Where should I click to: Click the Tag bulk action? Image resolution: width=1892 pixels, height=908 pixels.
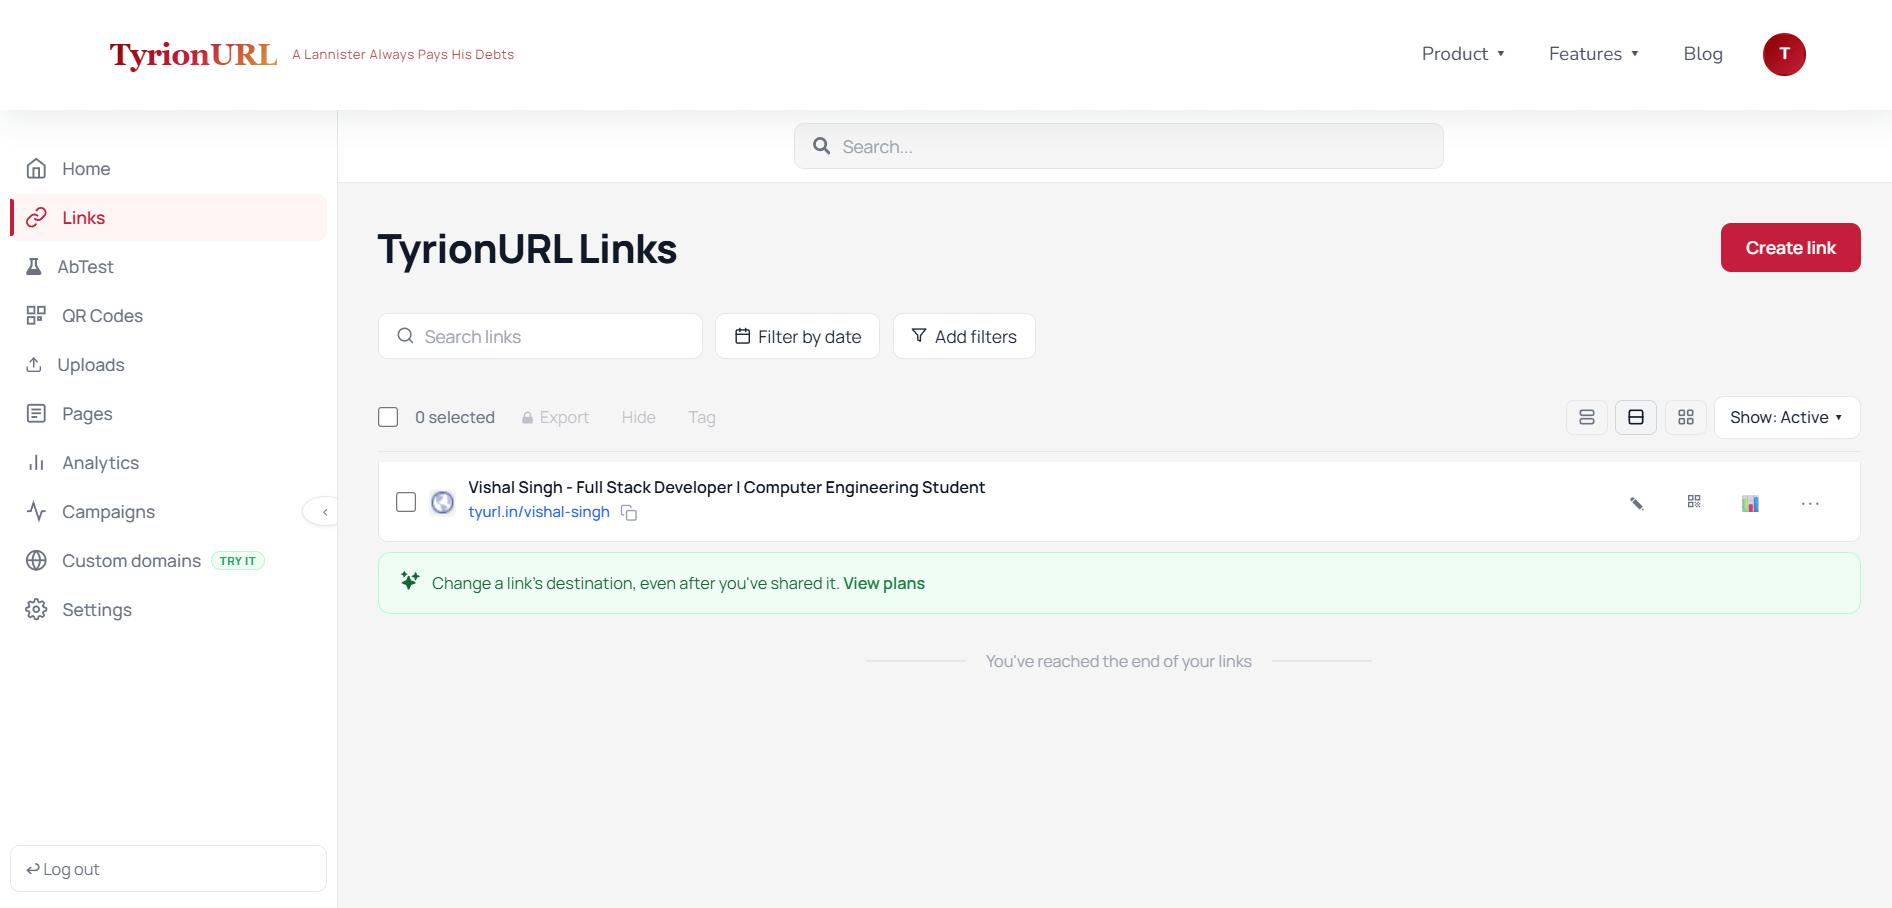point(701,417)
